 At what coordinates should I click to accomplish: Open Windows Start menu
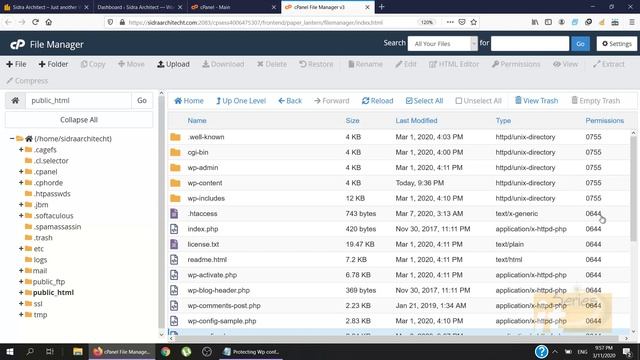point(10,352)
